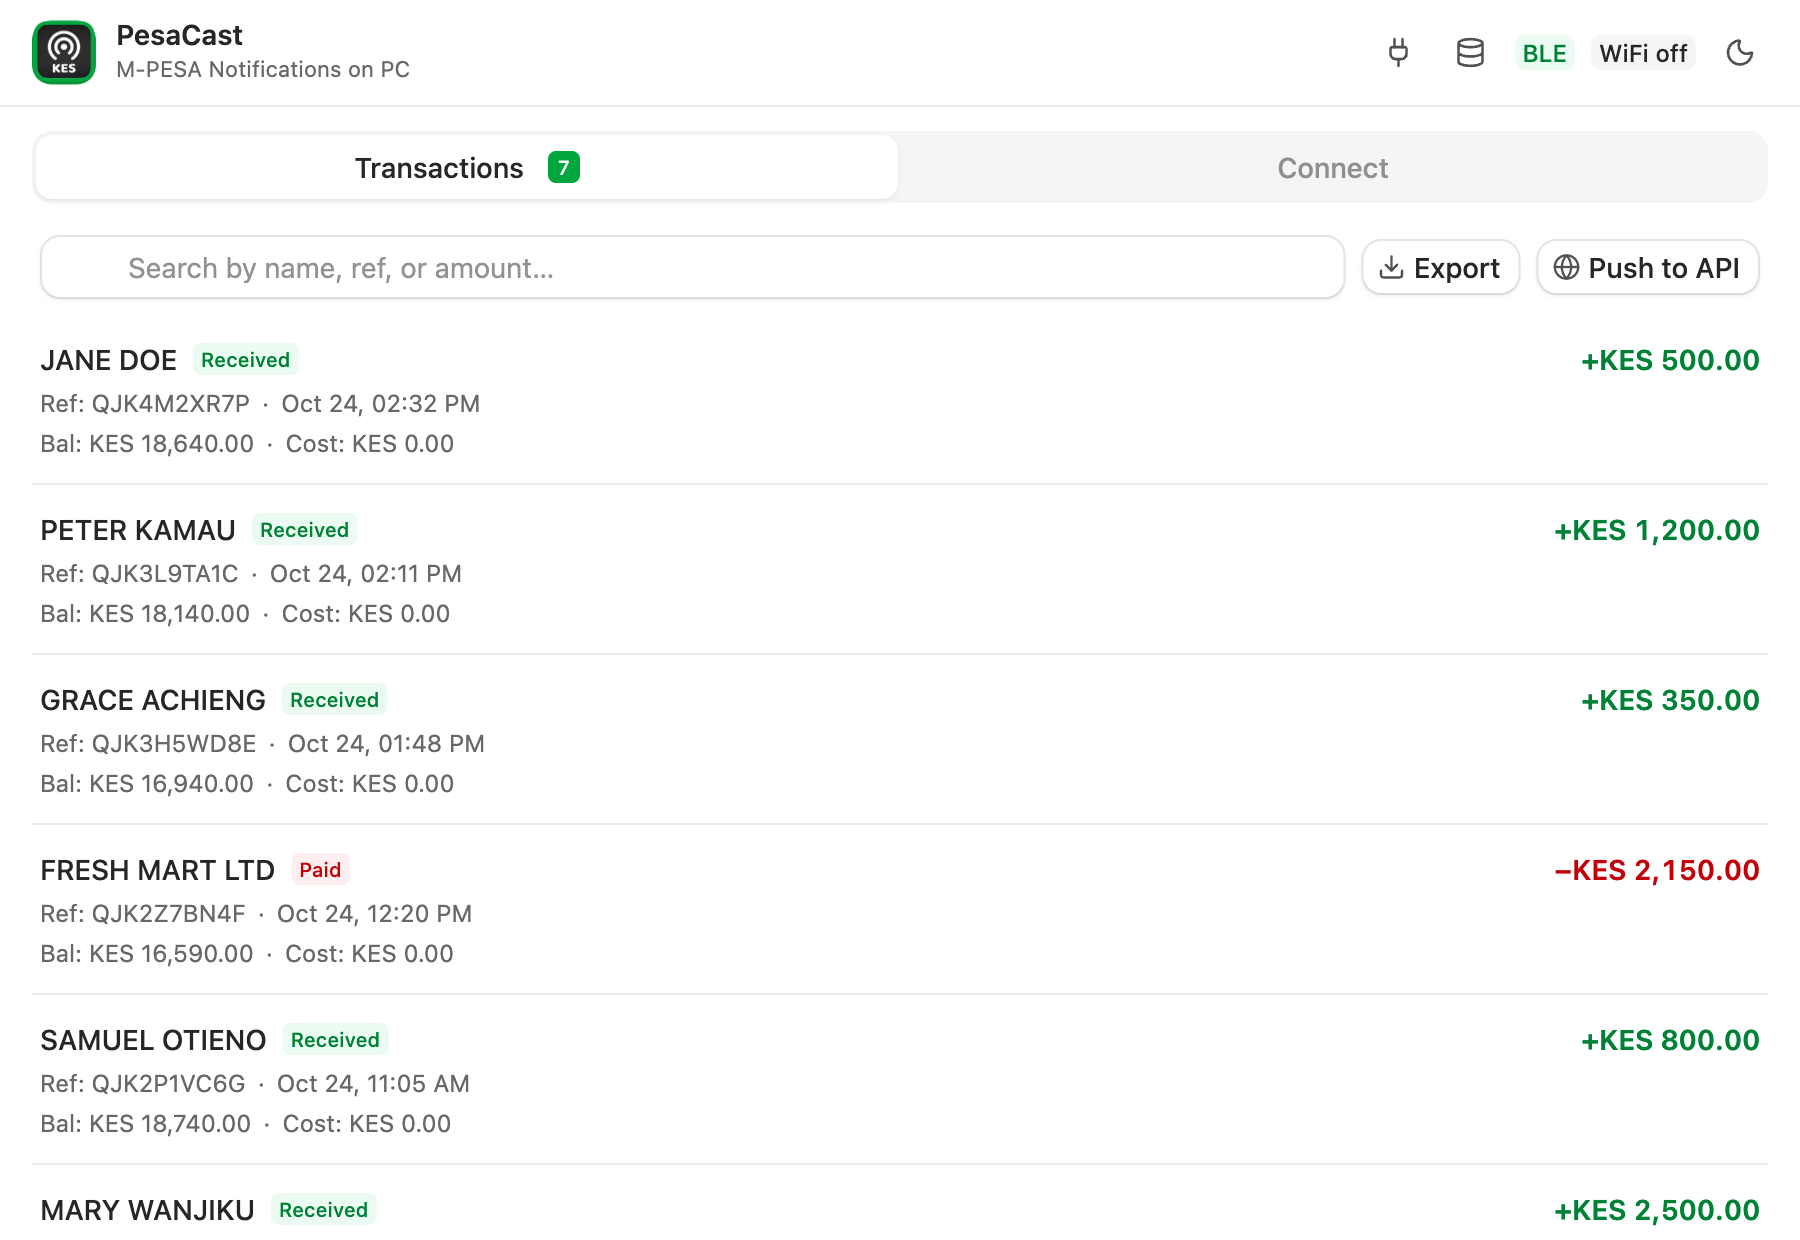Screen dimensions: 1800x1240
Task: Click the Received tag on SAMUEL OTIENO
Action: pyautogui.click(x=335, y=1040)
